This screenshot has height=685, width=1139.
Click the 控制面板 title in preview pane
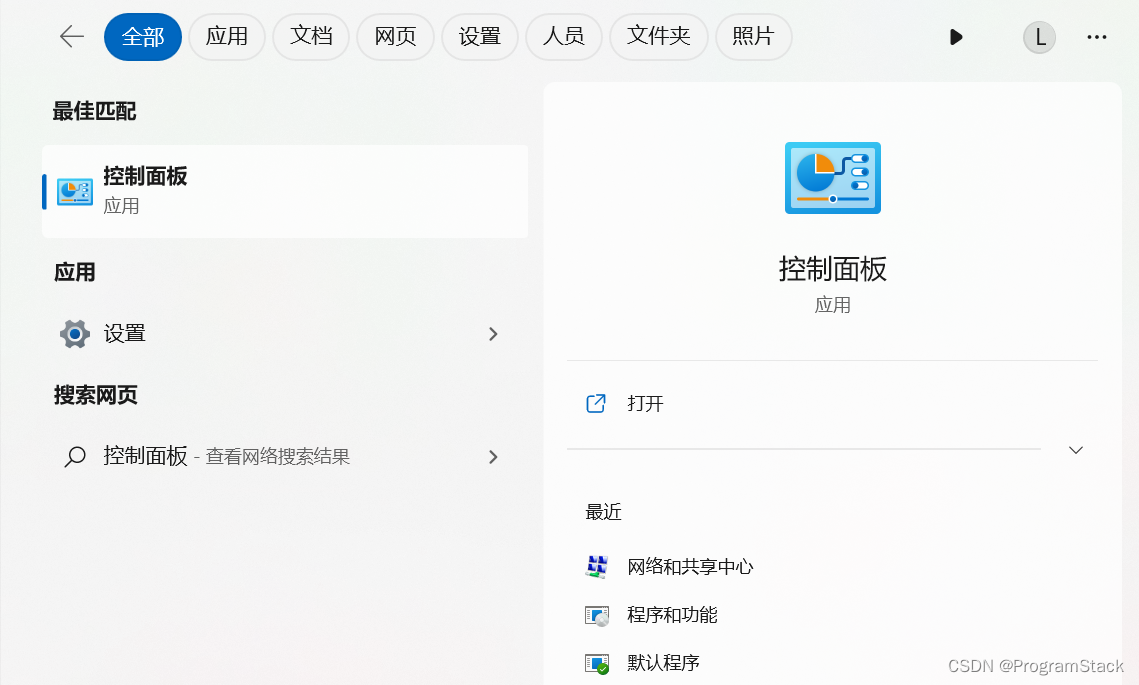point(832,269)
